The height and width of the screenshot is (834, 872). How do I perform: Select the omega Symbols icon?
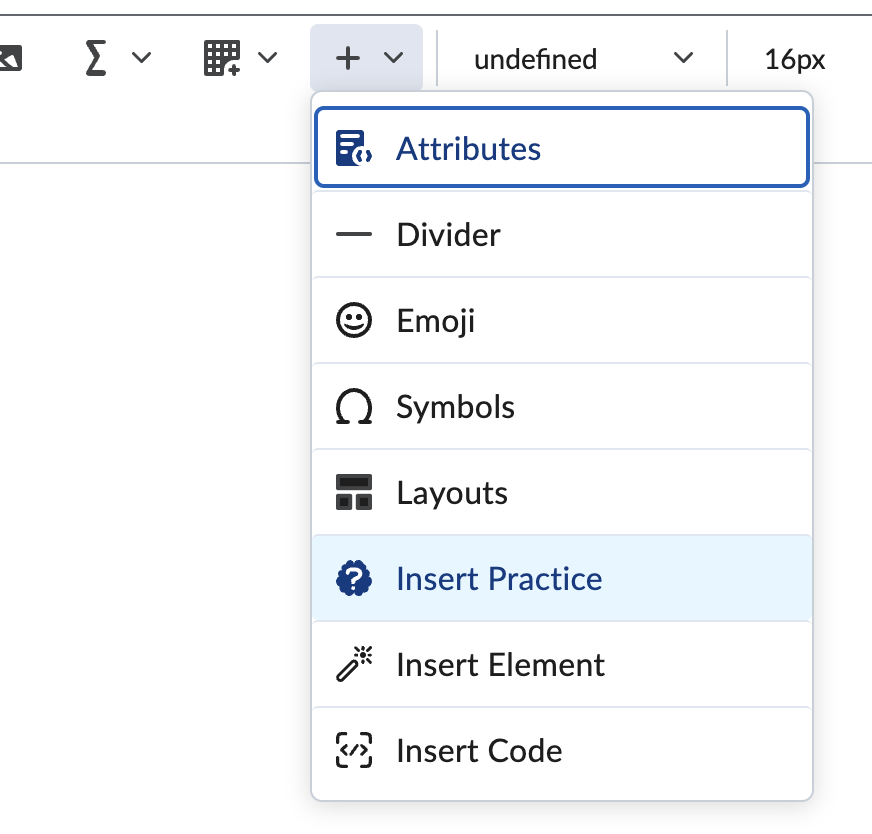tap(352, 406)
